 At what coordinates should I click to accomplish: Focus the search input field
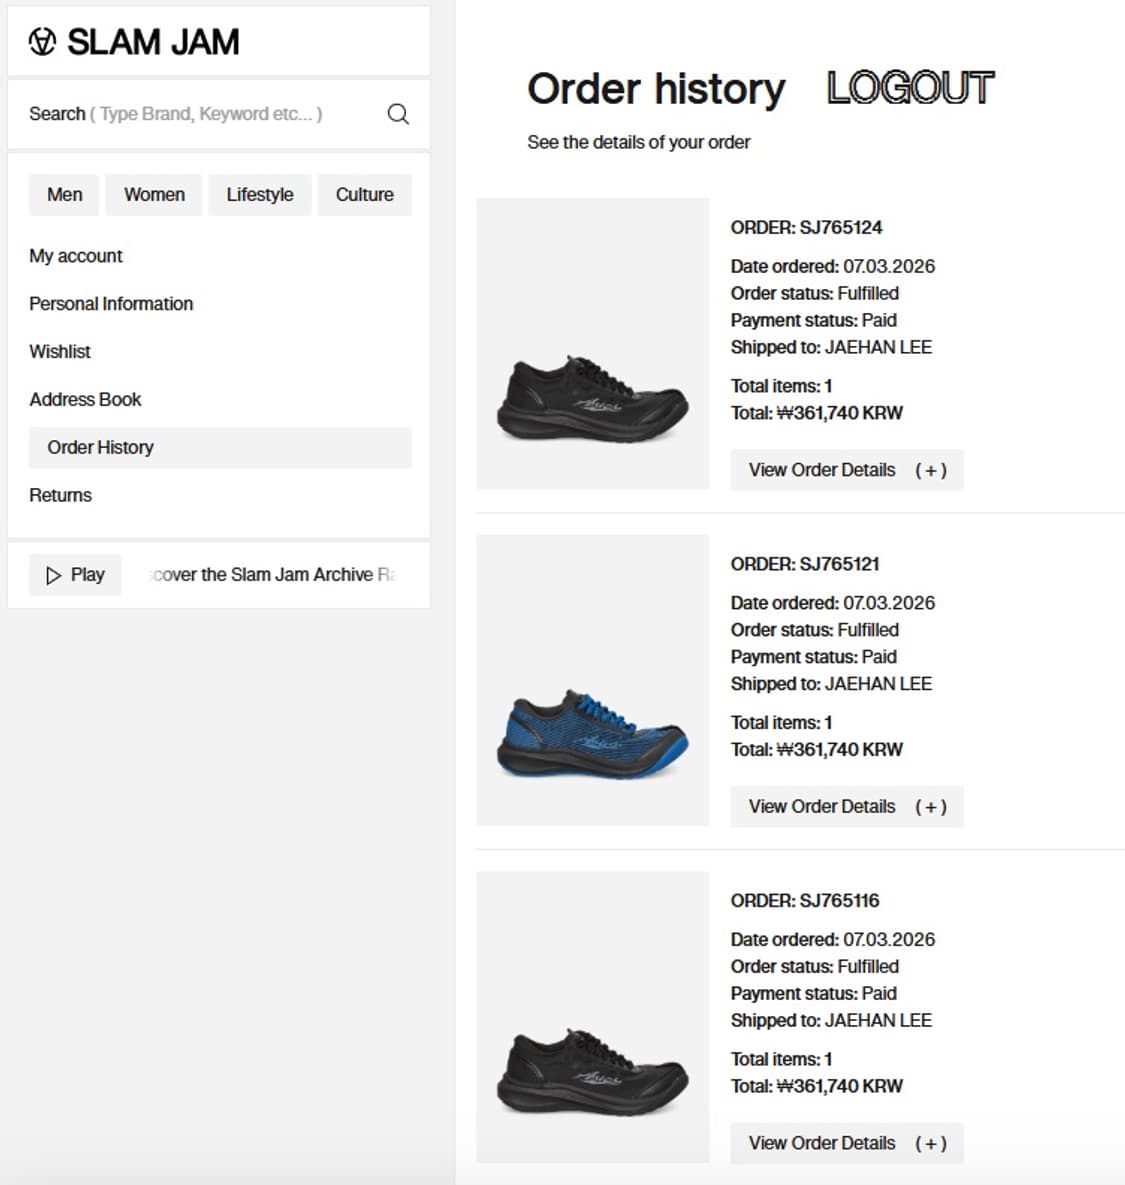point(204,114)
